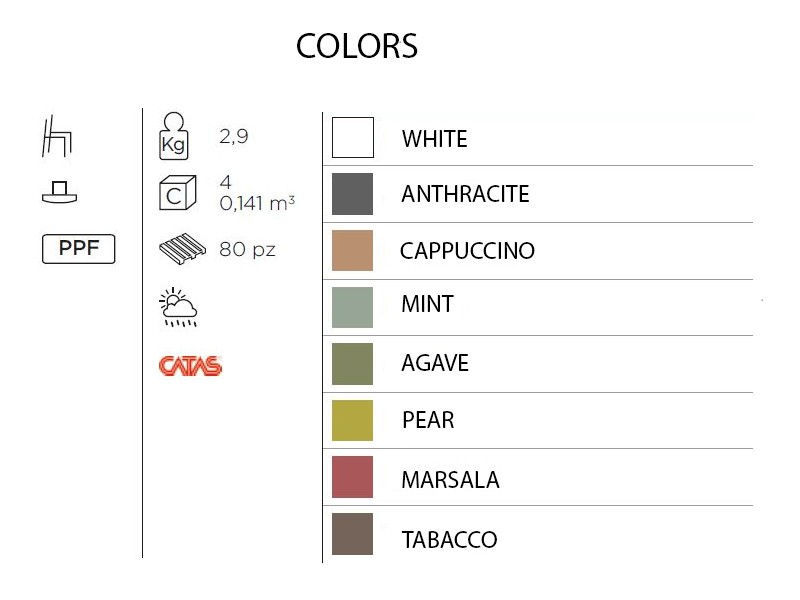Choose the Cappuccino color swatch
Image resolution: width=800 pixels, height=600 pixels.
[x=353, y=251]
